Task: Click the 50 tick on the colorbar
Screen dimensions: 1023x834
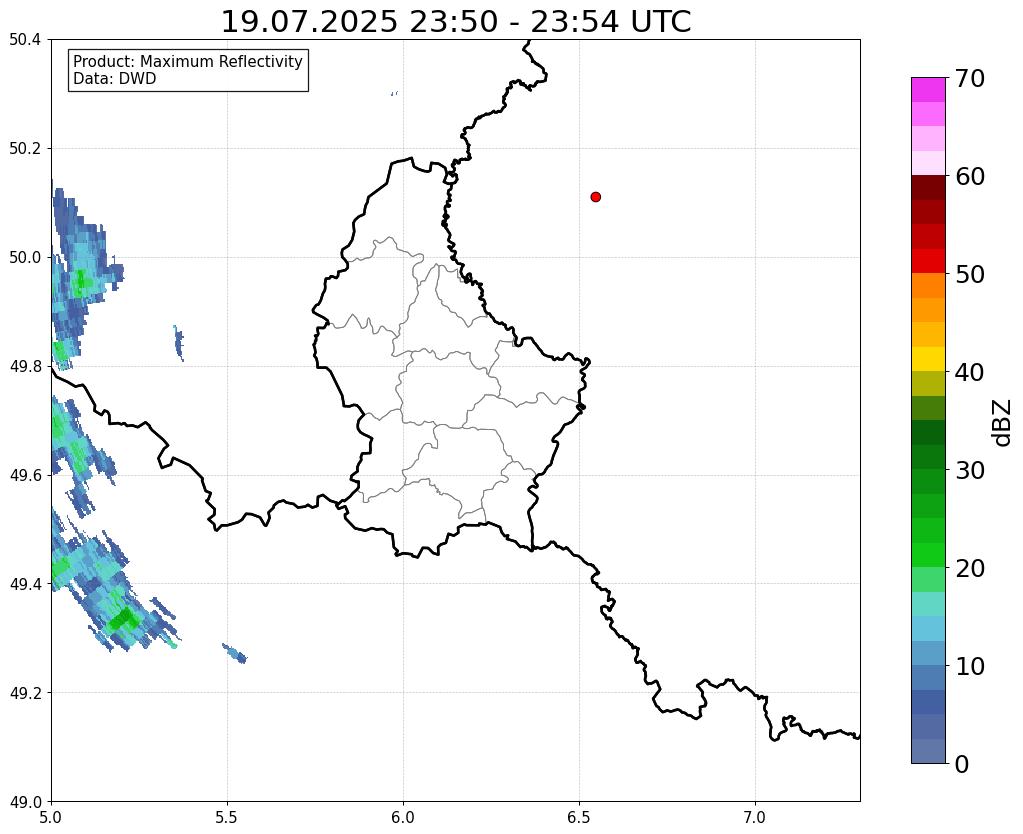Action: click(970, 274)
